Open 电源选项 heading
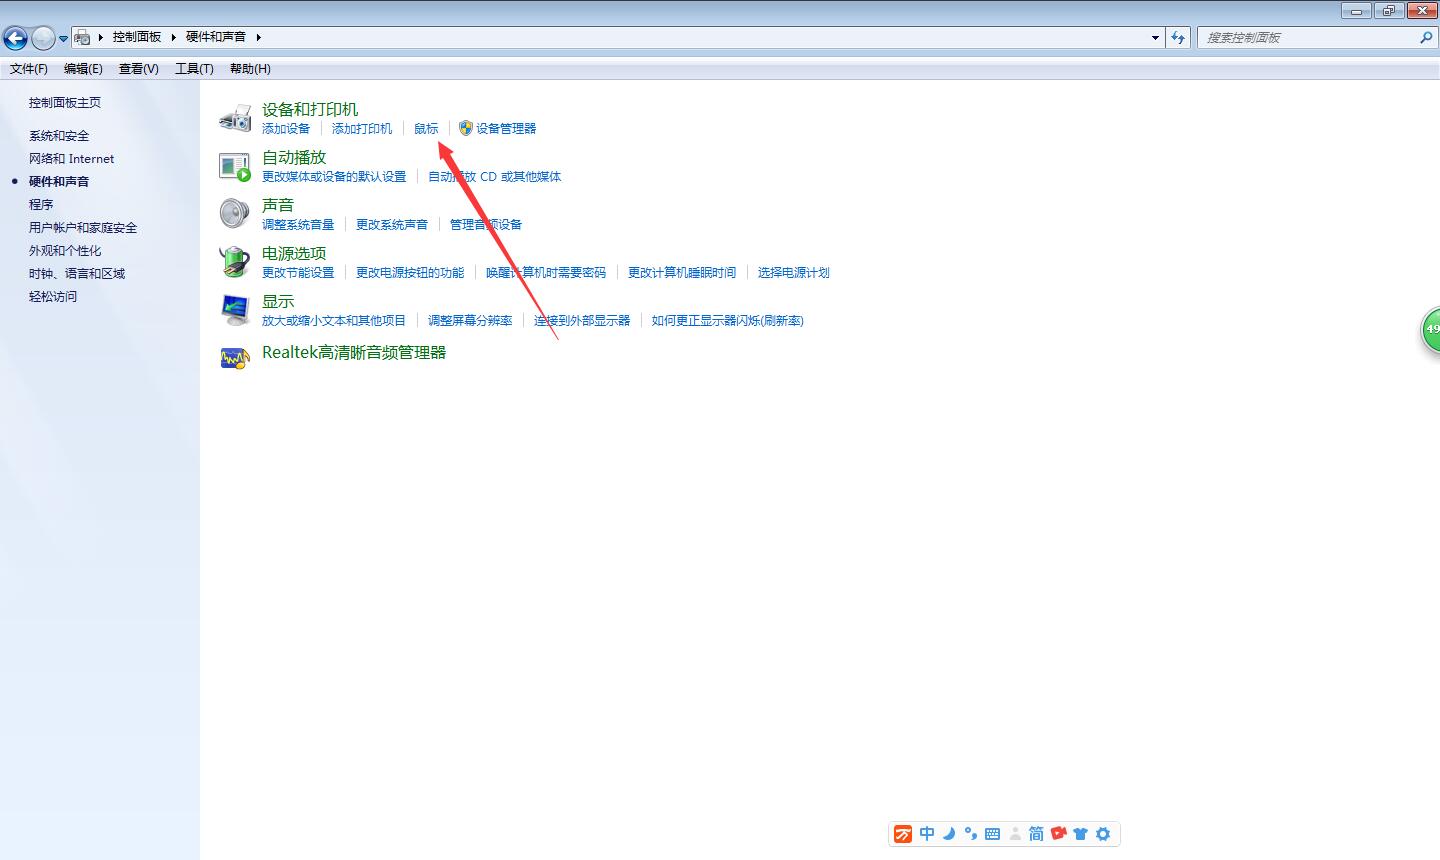Screen dimensions: 1440x860 pyautogui.click(x=294, y=253)
